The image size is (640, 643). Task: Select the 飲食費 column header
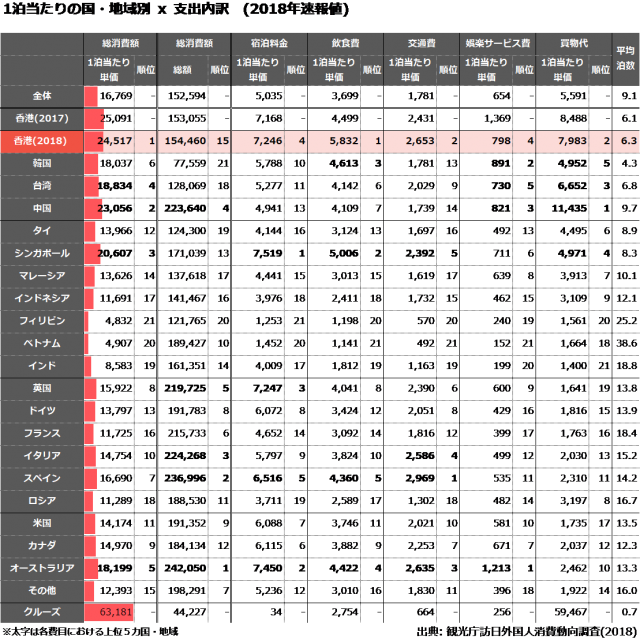[x=346, y=45]
